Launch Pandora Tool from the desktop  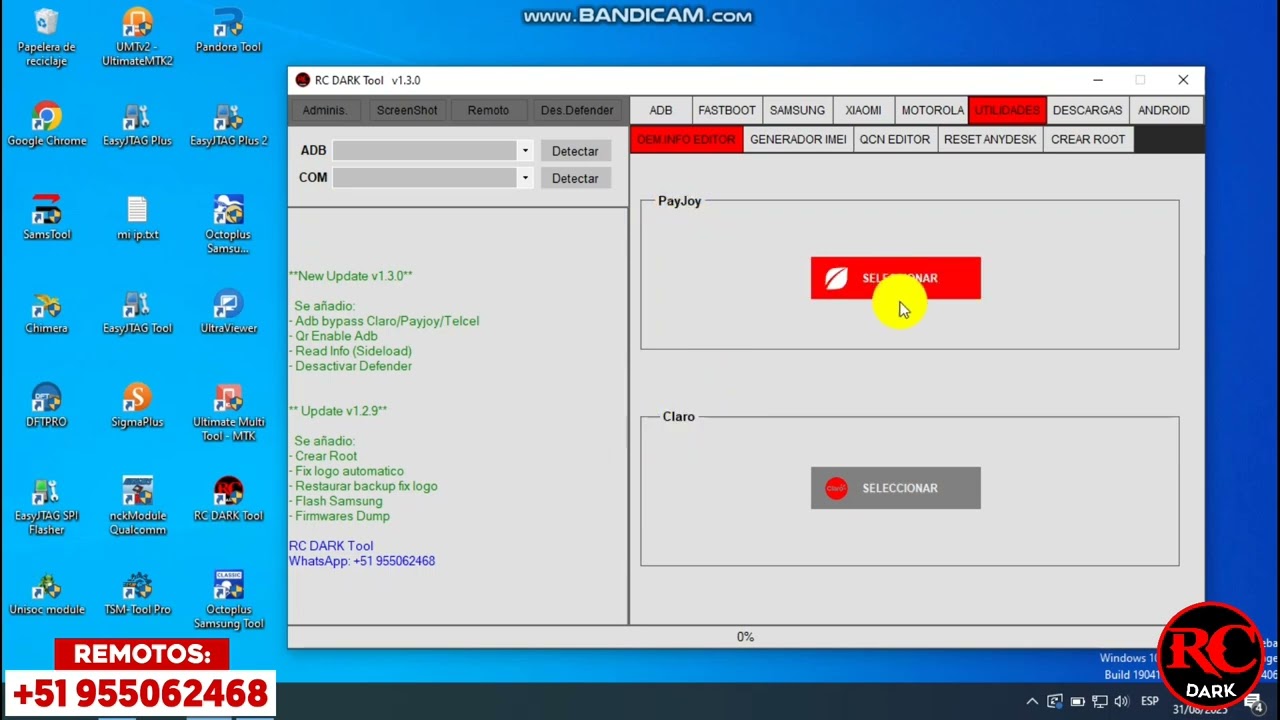[x=228, y=31]
